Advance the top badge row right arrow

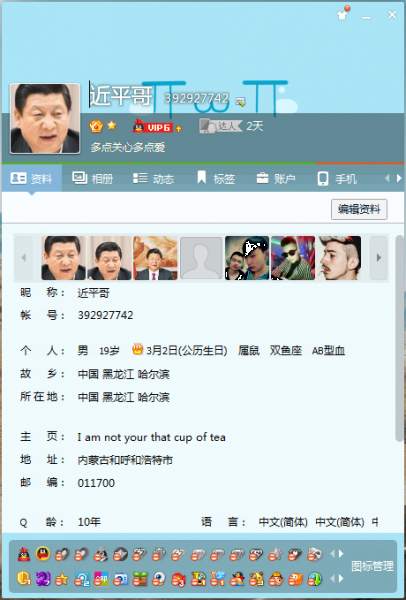(341, 554)
